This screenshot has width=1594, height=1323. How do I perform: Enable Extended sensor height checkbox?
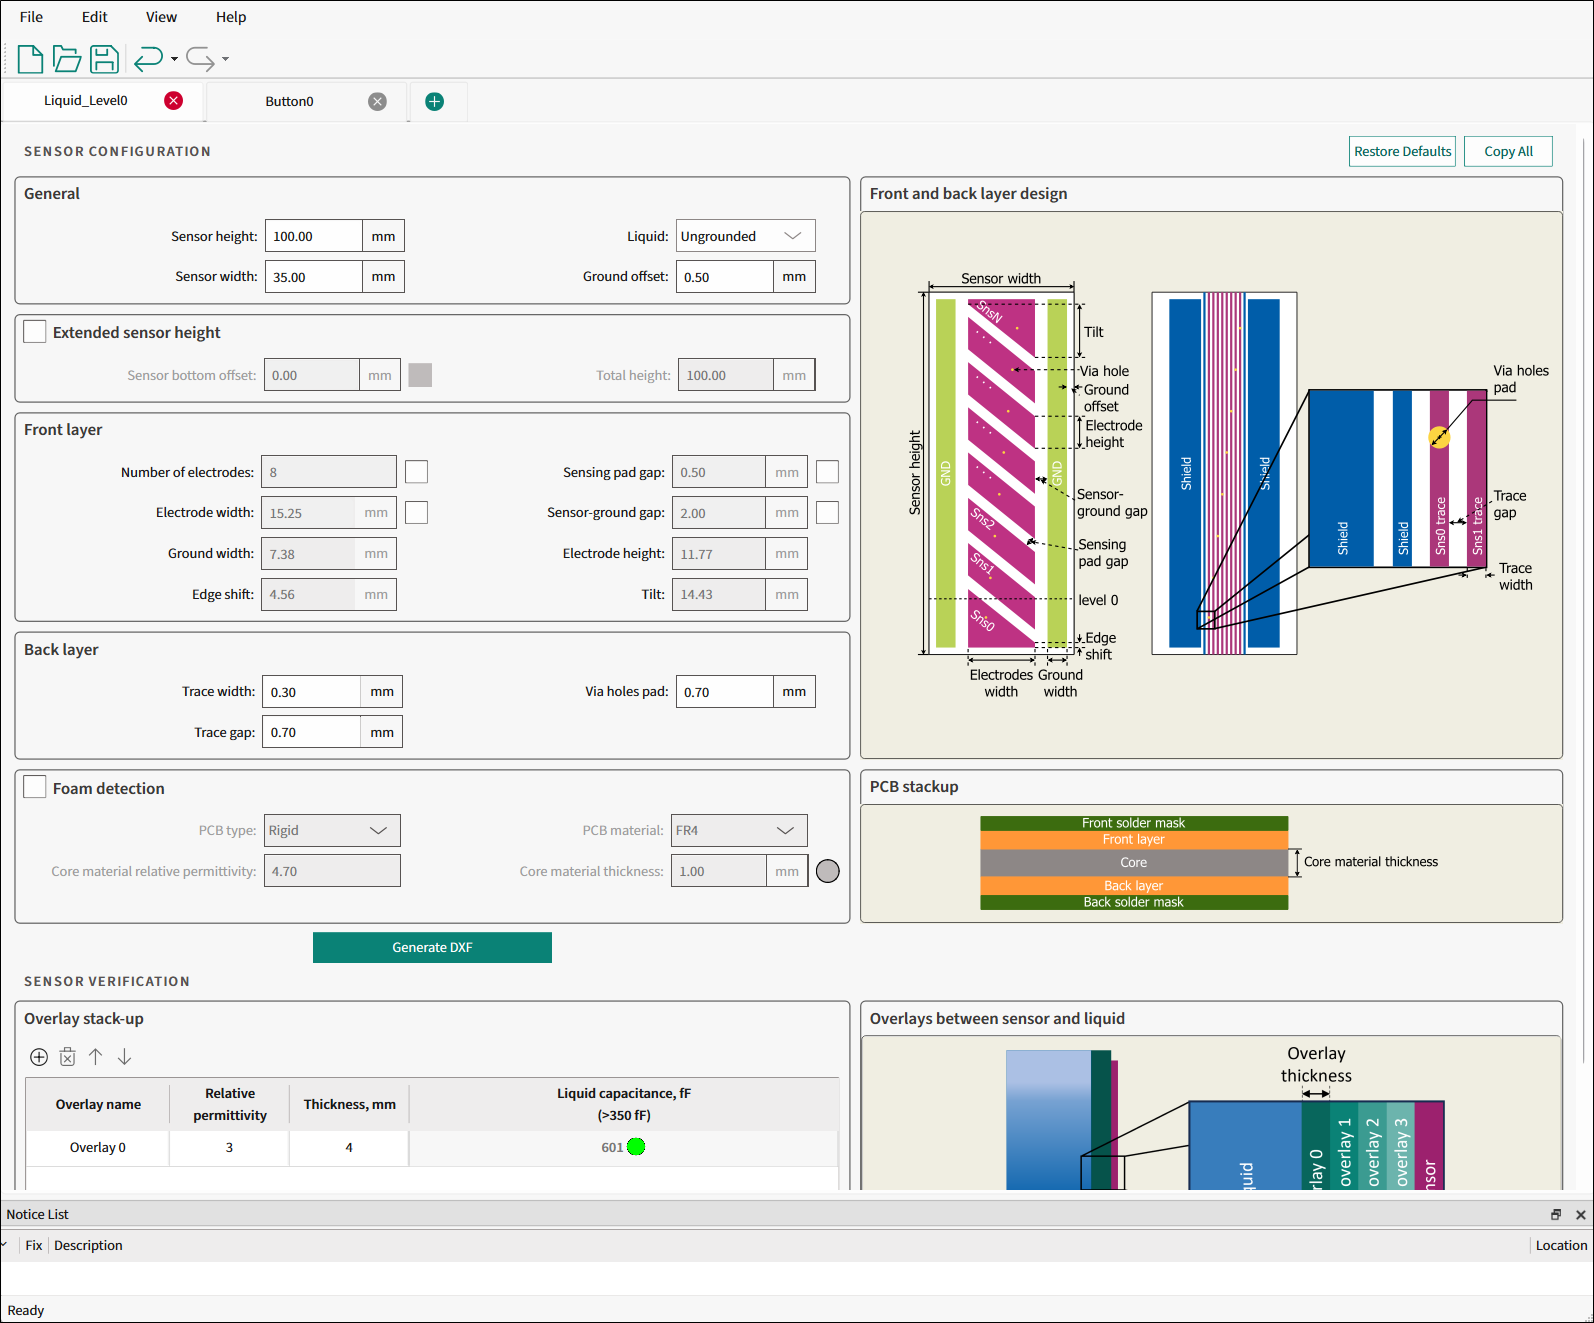pos(35,331)
